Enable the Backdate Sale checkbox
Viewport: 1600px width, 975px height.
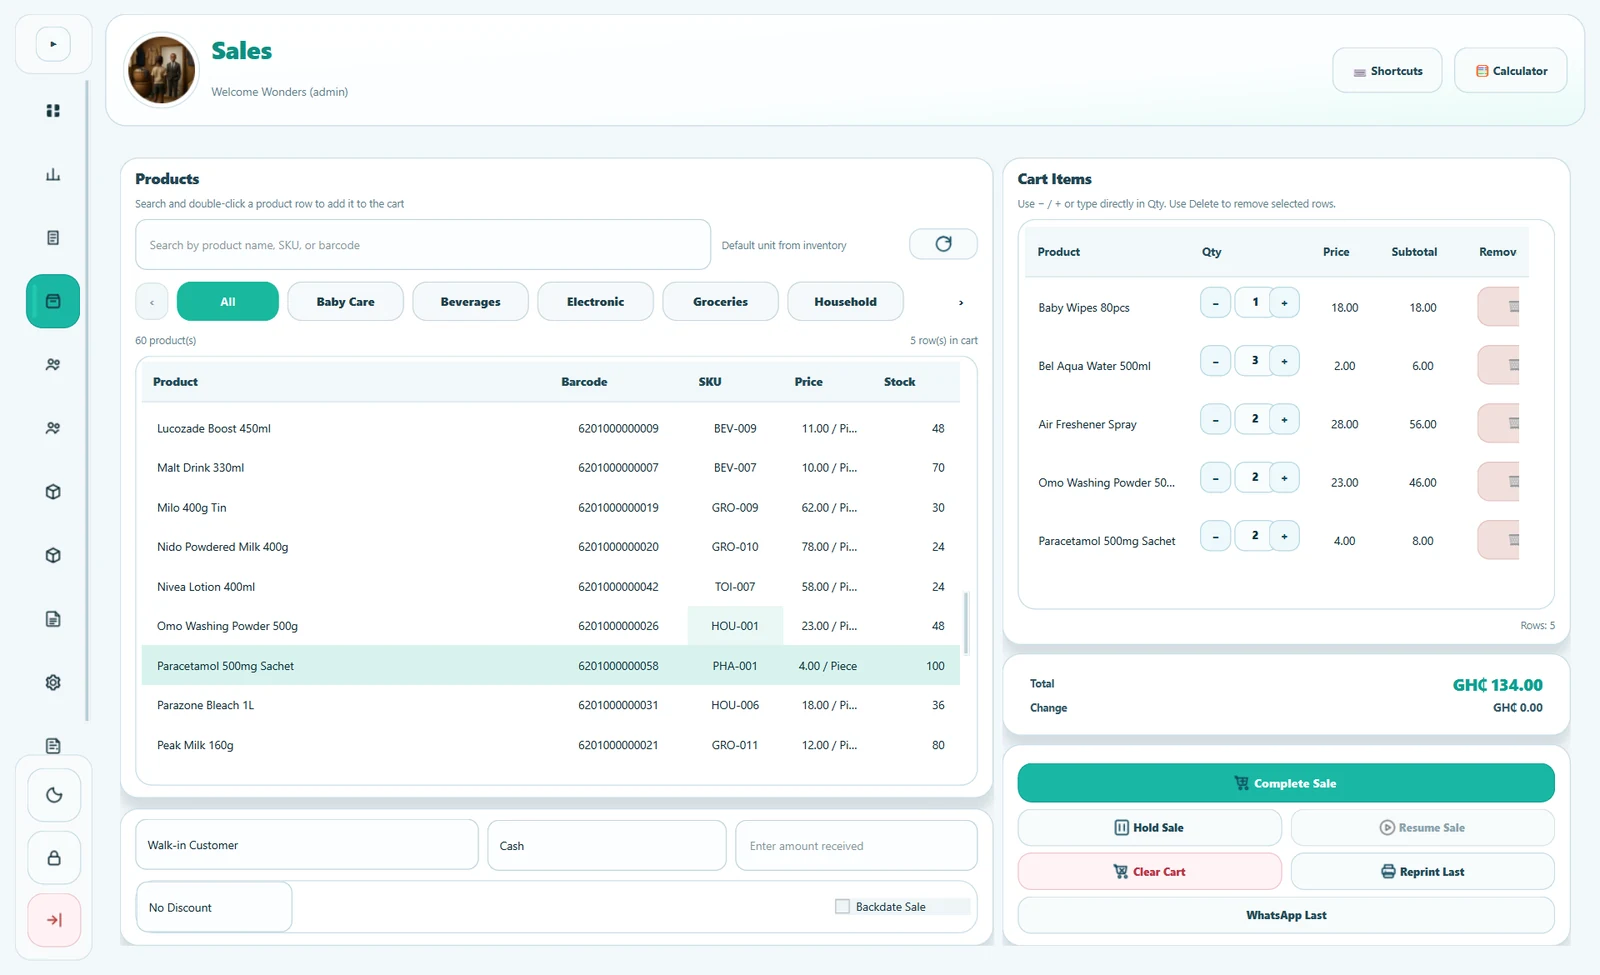(x=842, y=907)
